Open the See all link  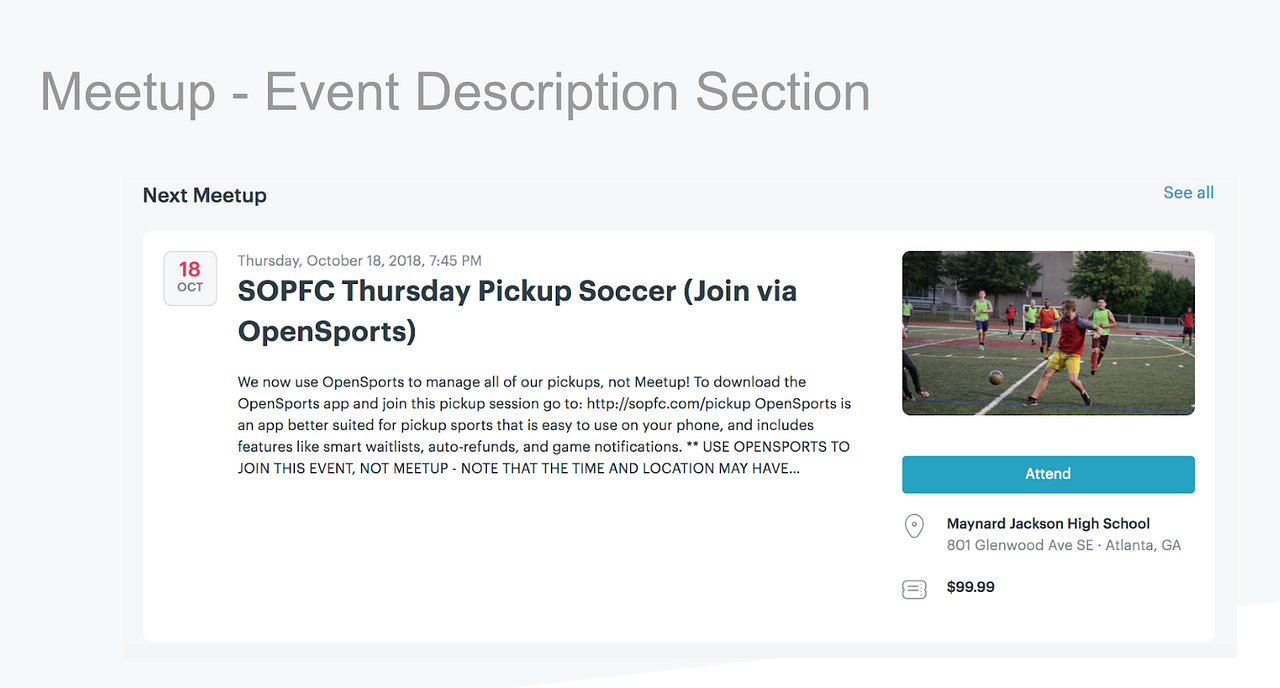(1188, 193)
